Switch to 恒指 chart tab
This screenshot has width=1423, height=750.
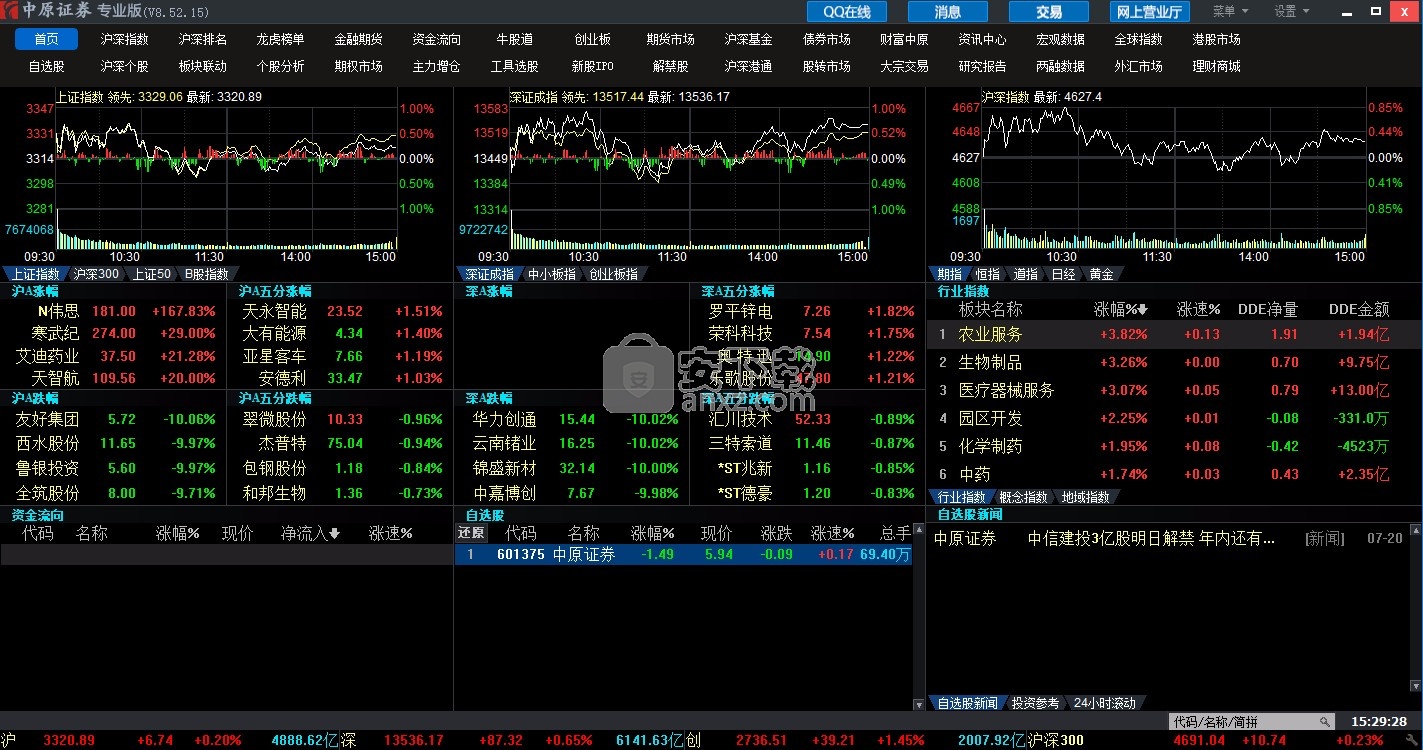[x=988, y=274]
